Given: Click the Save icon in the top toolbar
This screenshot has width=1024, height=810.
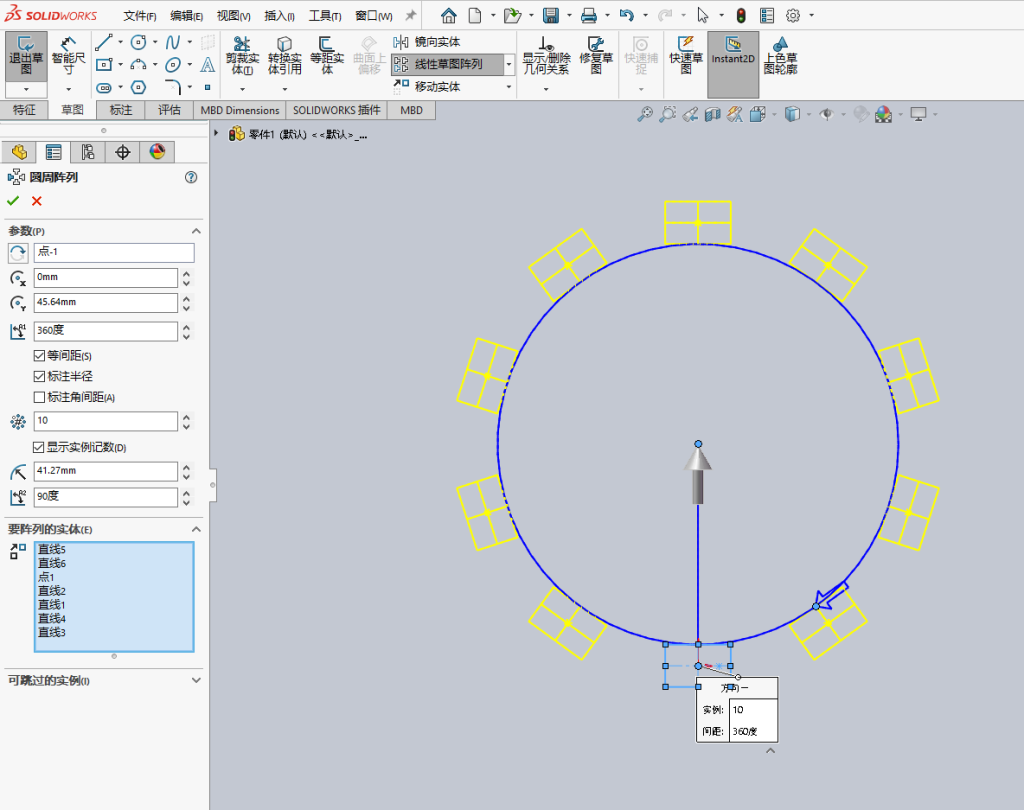Looking at the screenshot, I should coord(551,15).
